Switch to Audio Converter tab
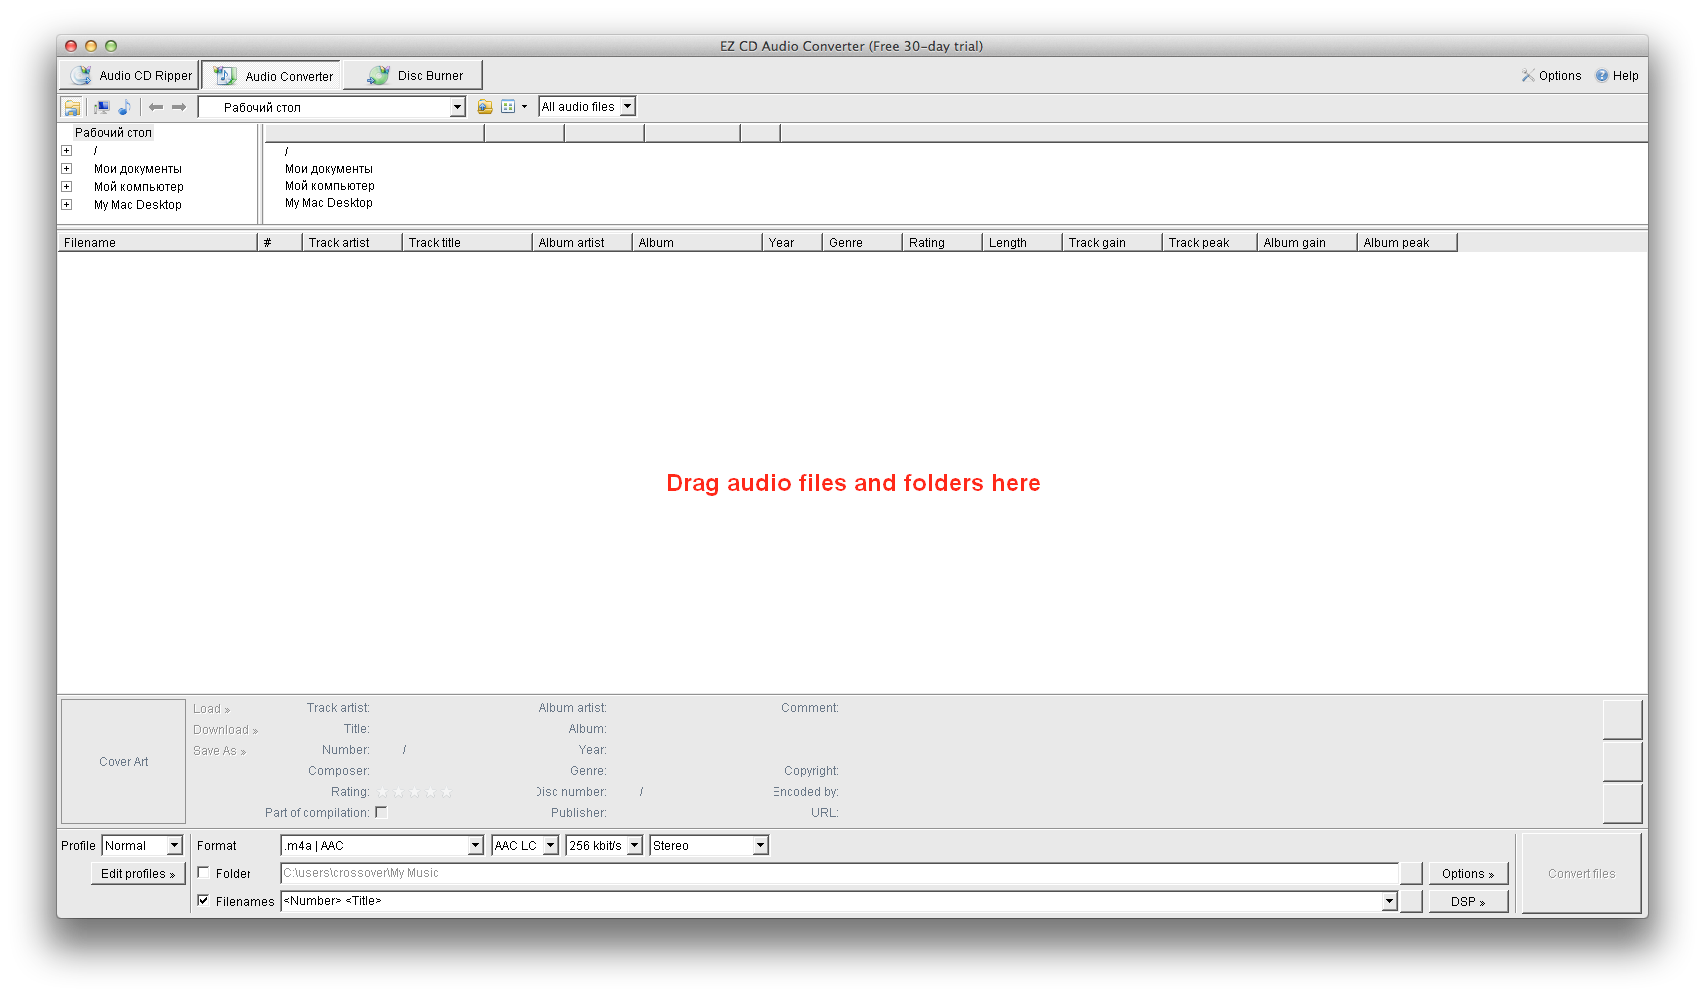1705x997 pixels. 272,75
